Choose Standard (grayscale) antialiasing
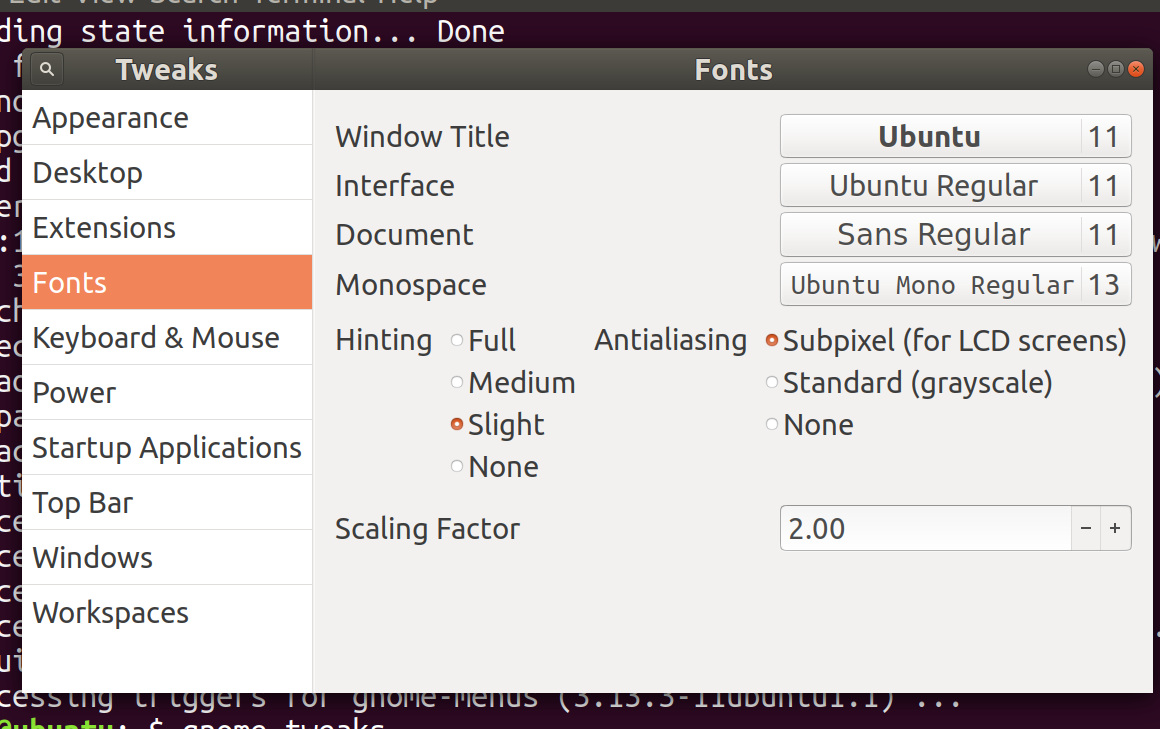 772,382
